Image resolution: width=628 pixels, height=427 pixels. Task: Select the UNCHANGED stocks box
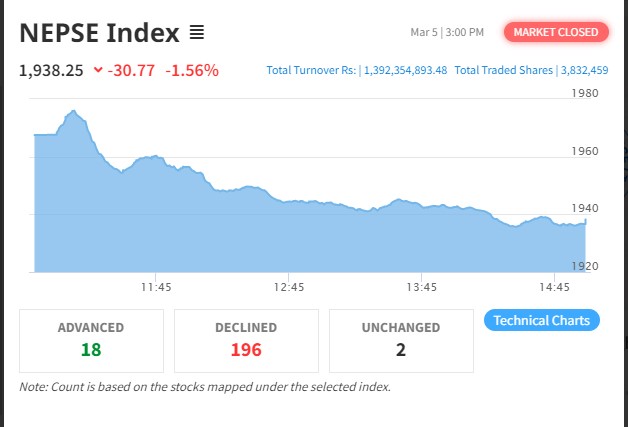(401, 340)
